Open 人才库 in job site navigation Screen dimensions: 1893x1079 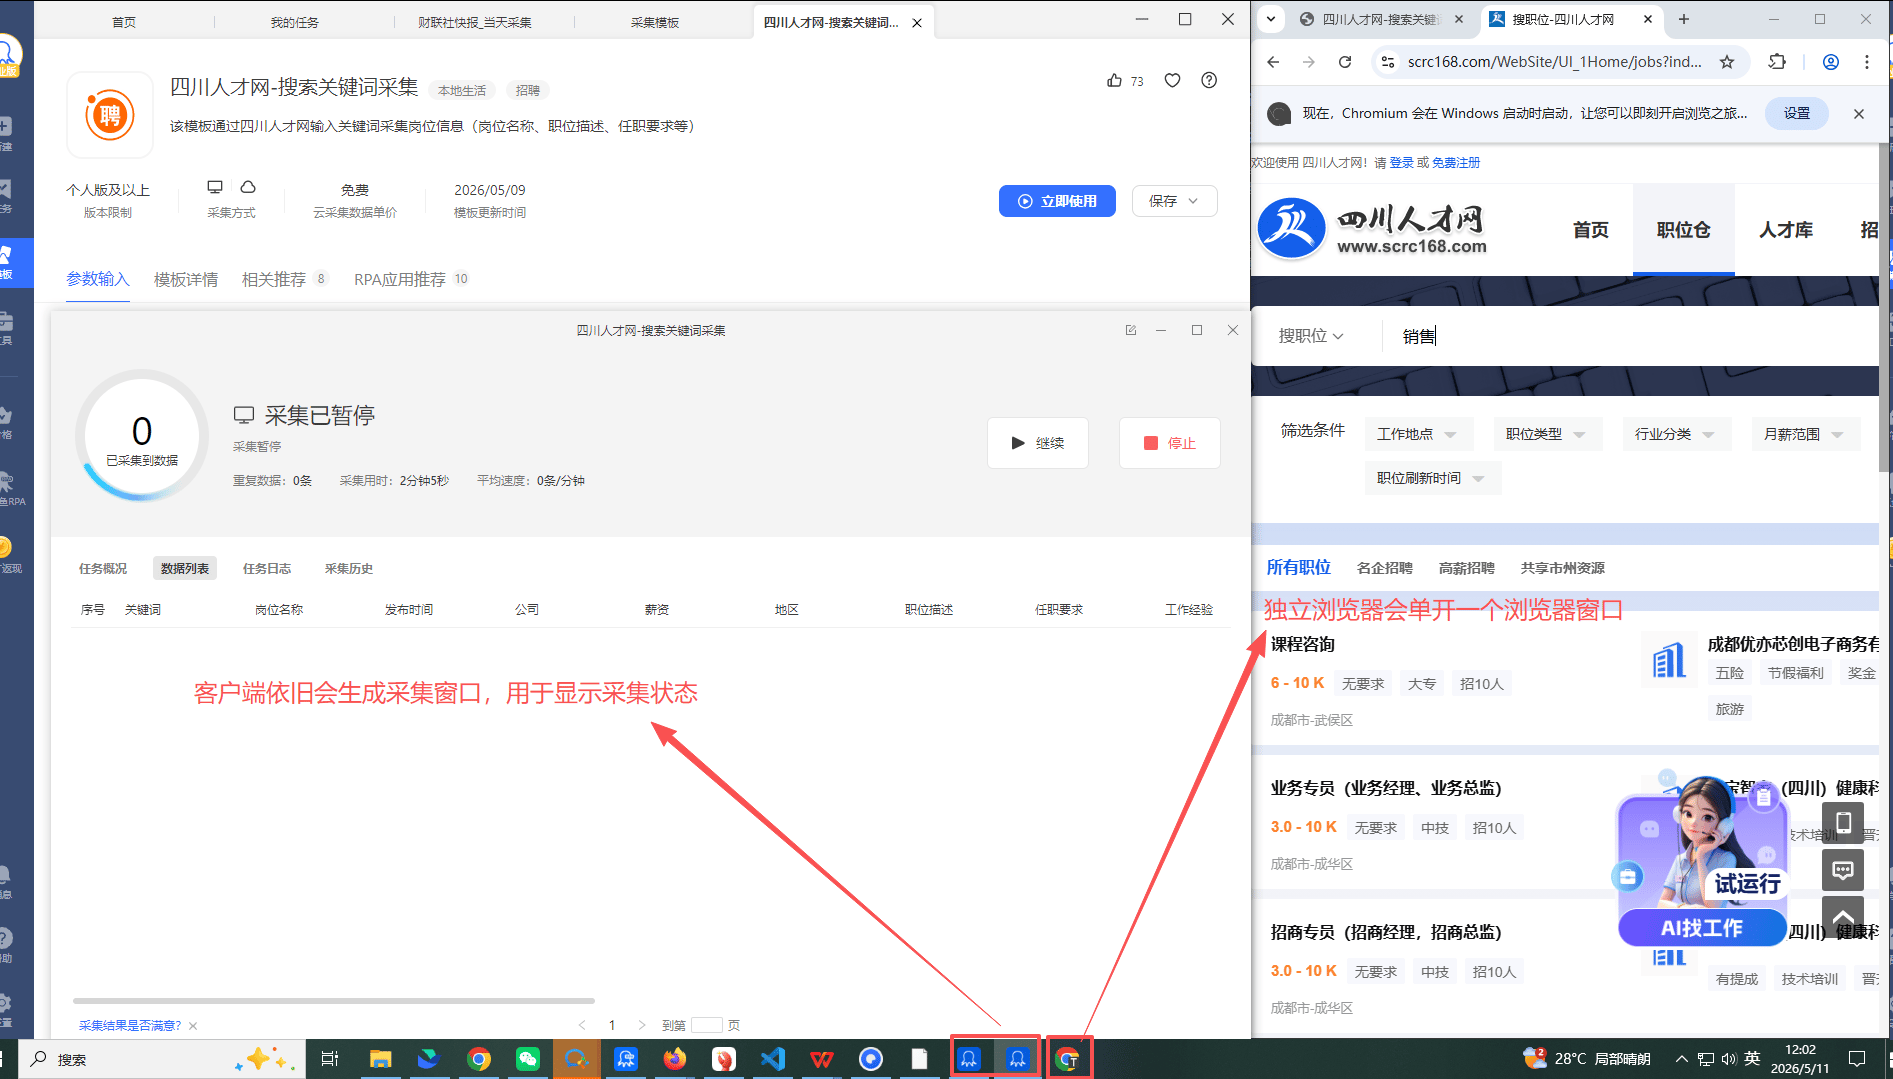coord(1786,230)
